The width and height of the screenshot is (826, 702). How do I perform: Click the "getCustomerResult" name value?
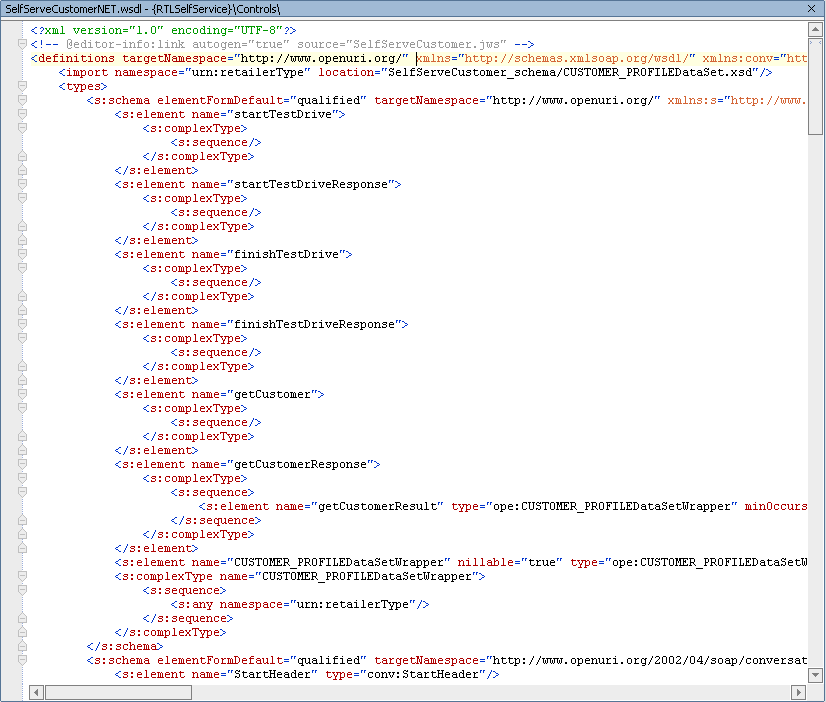[377, 507]
